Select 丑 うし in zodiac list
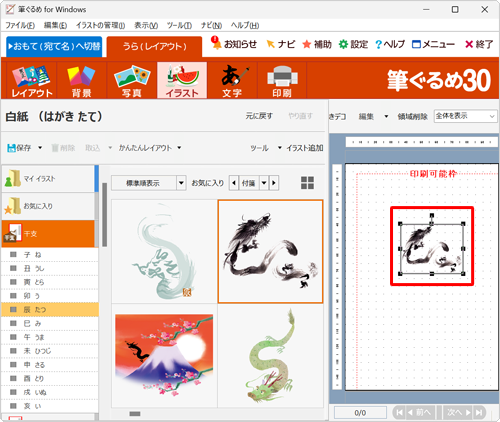500x422 pixels. 50,268
